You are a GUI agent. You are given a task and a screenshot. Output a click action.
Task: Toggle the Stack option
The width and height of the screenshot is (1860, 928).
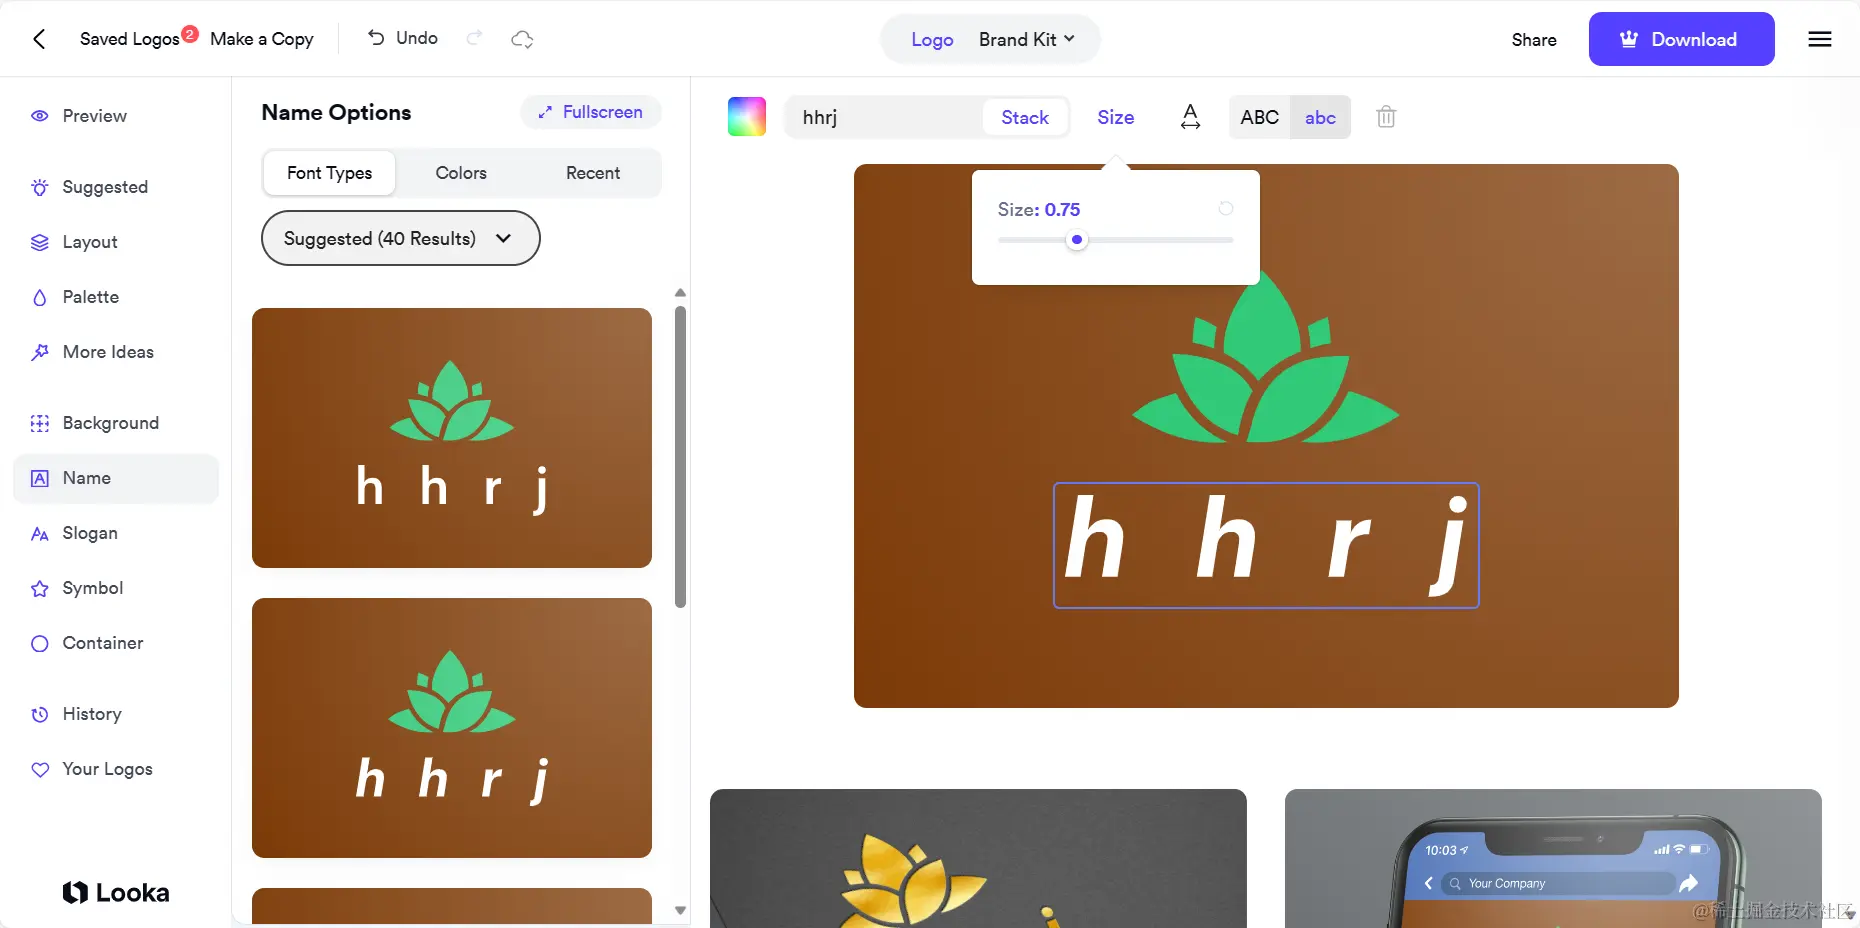[1025, 117]
